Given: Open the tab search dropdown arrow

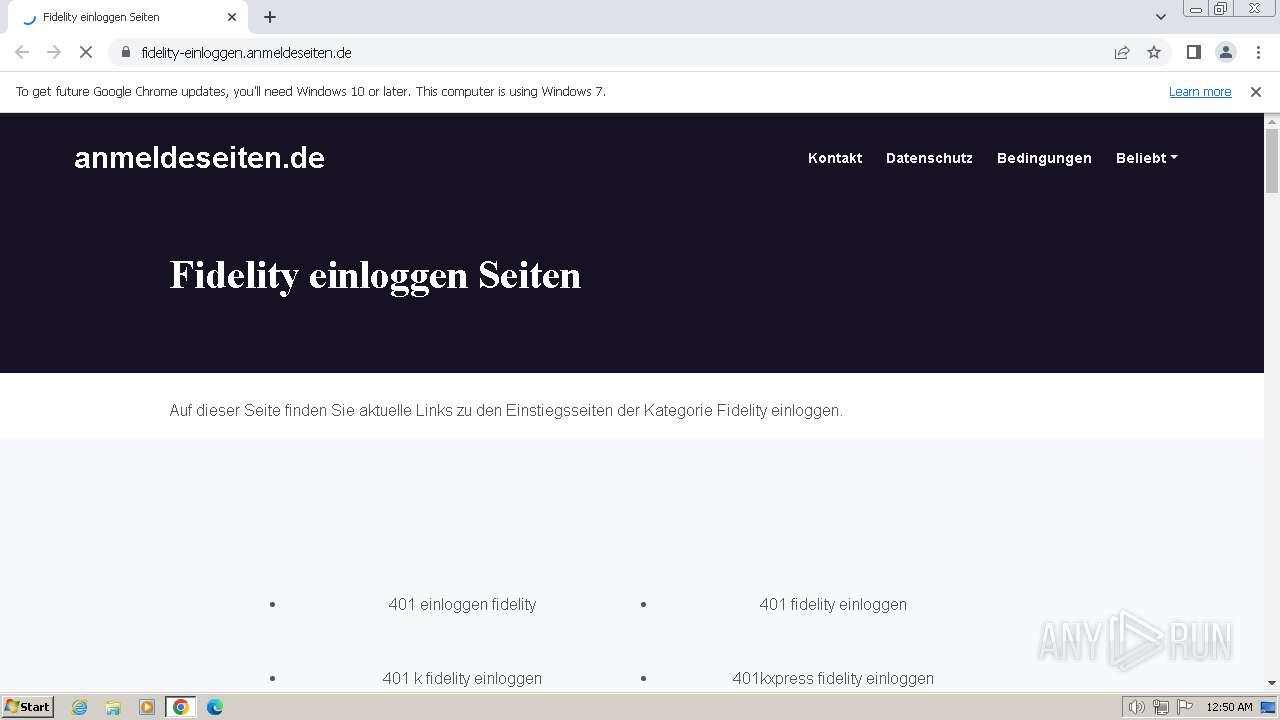Looking at the screenshot, I should tap(1161, 17).
